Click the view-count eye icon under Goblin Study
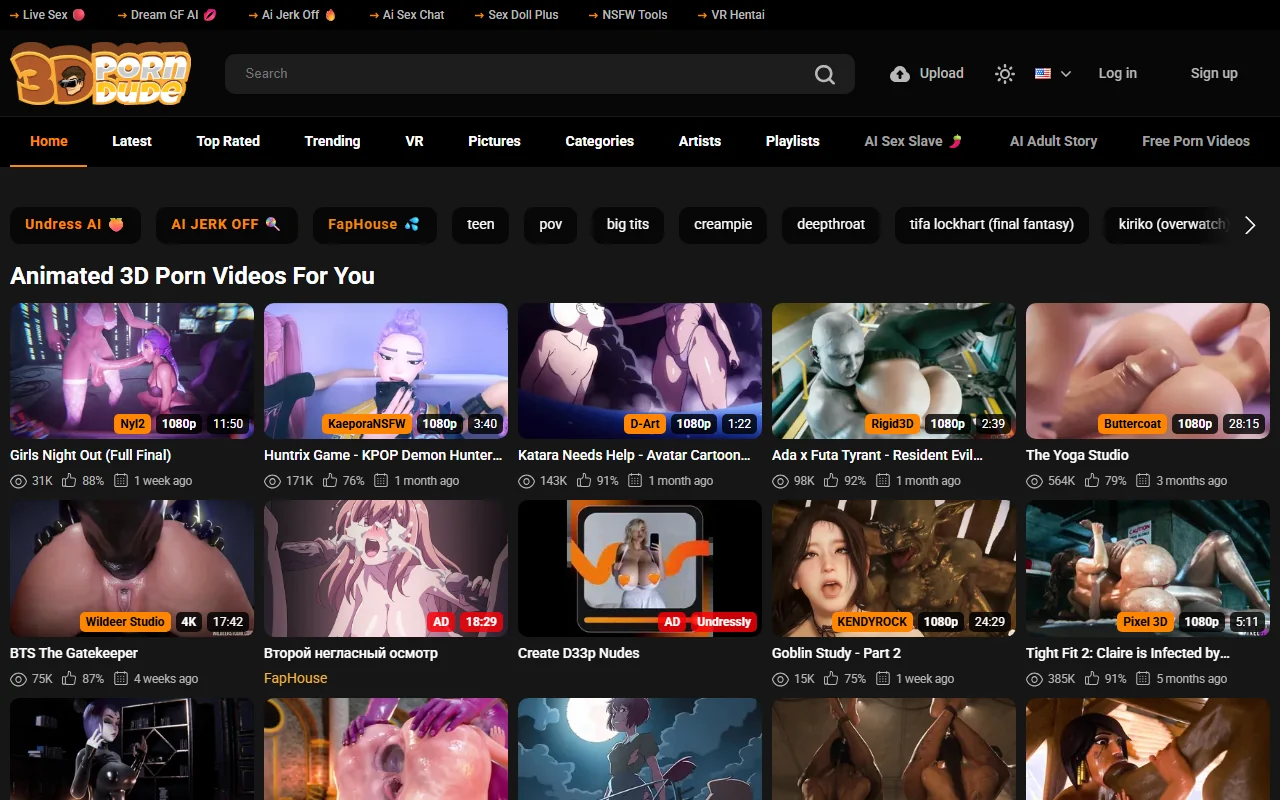 780,679
